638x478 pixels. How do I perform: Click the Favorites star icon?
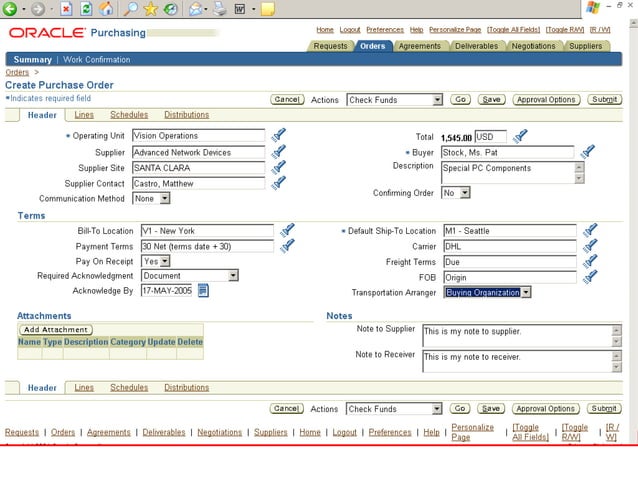(151, 9)
